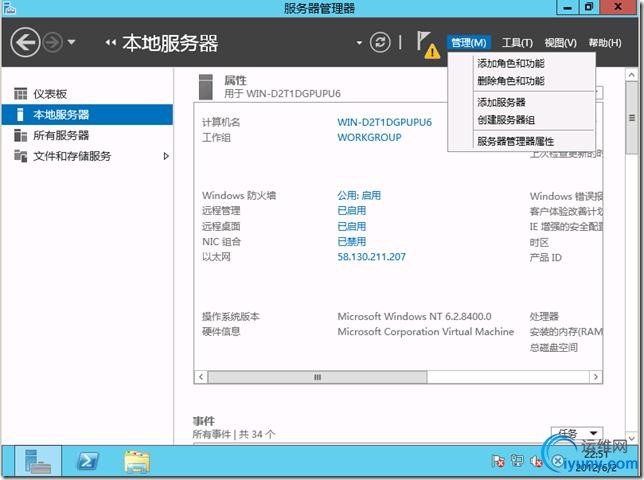Viewport: 644px width, 480px height.
Task: Click right arrow of horizontal scrollbar
Action: 596,377
